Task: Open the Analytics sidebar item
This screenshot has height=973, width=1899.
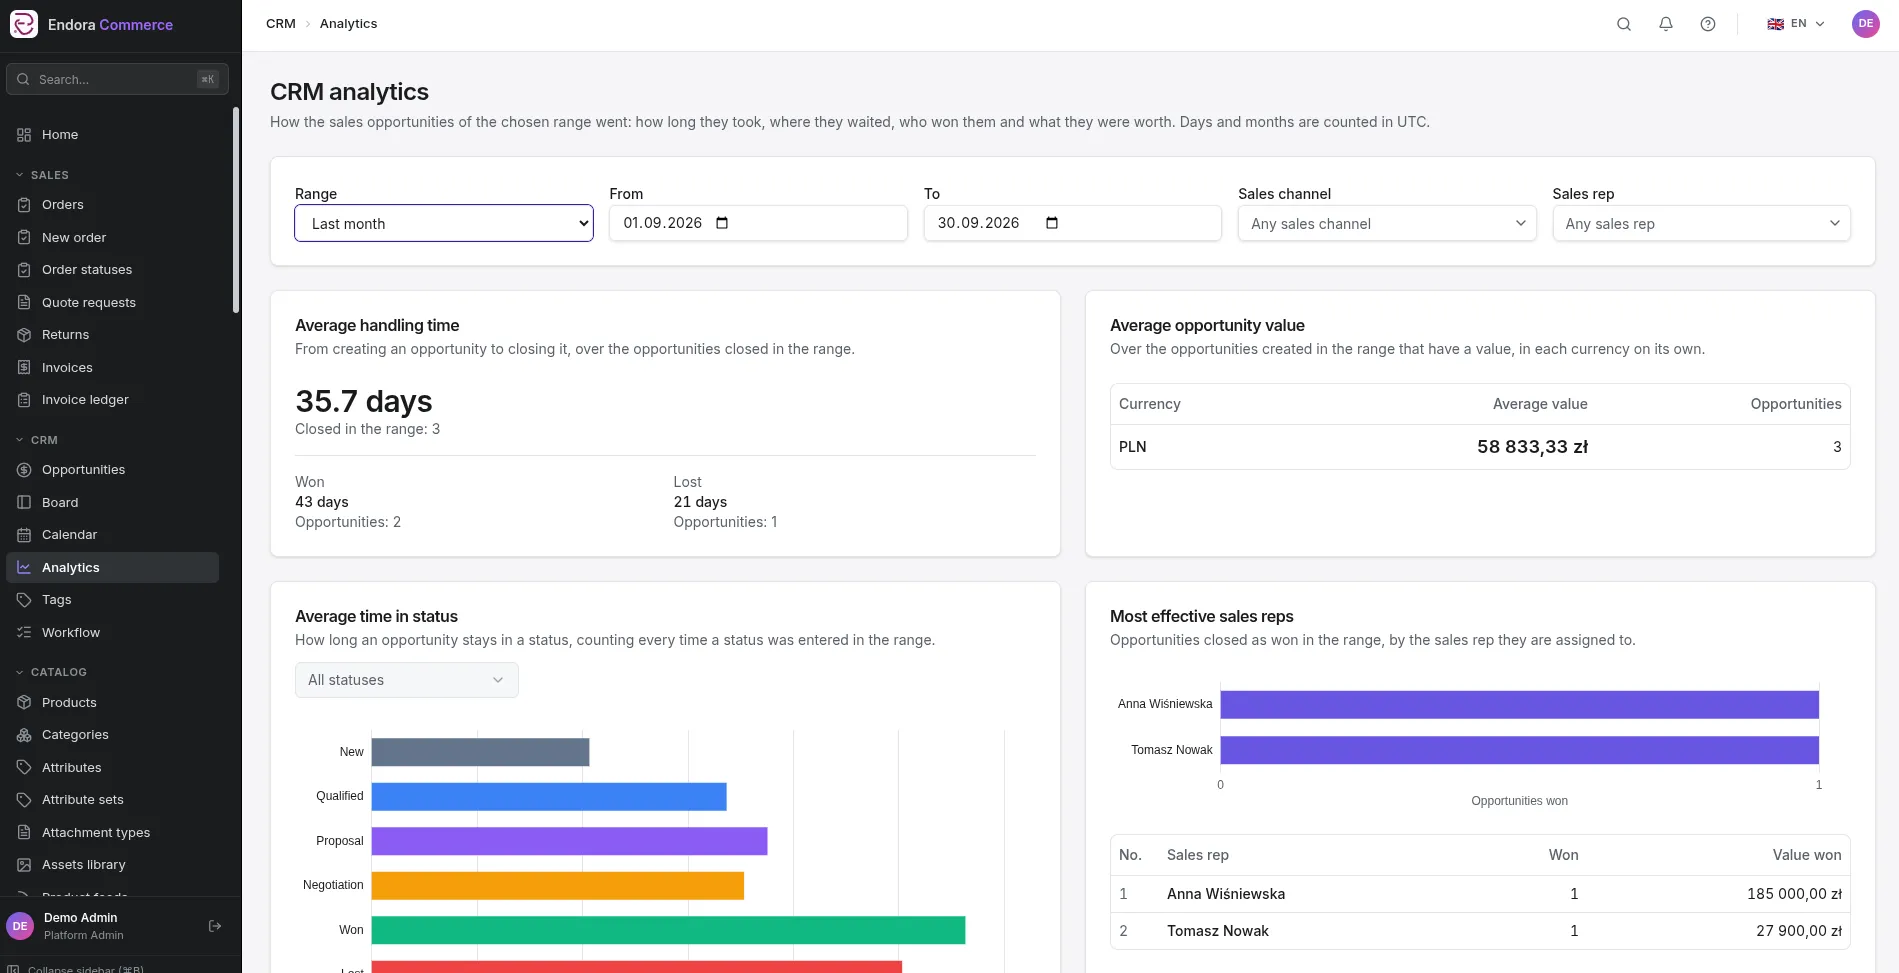Action: (x=112, y=568)
